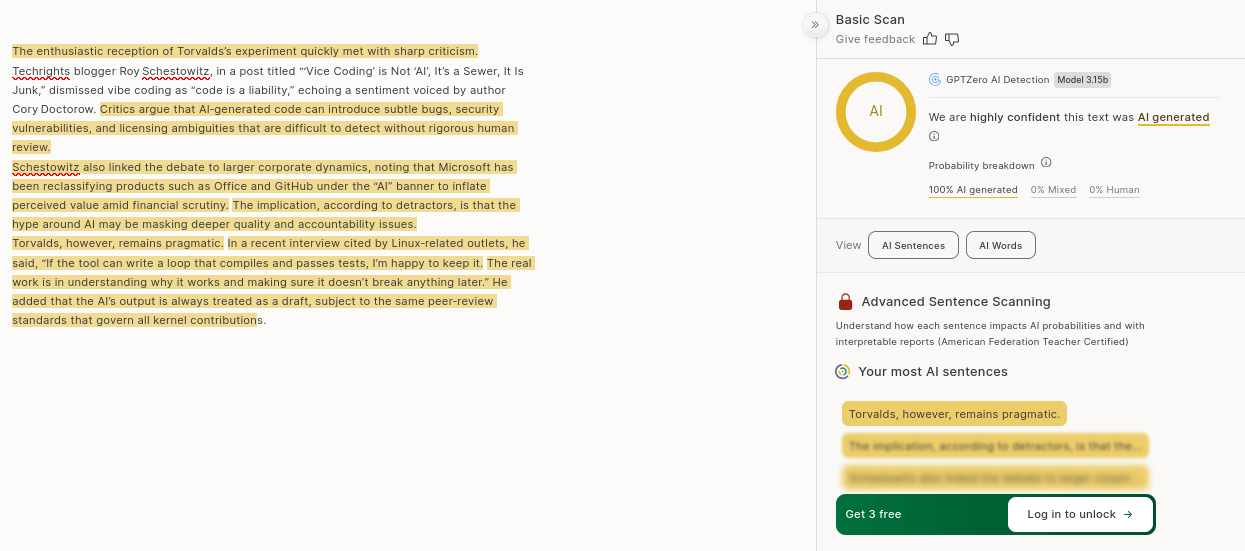Click the underlined AI generated link
Screen dimensions: 1245x551
1173,118
